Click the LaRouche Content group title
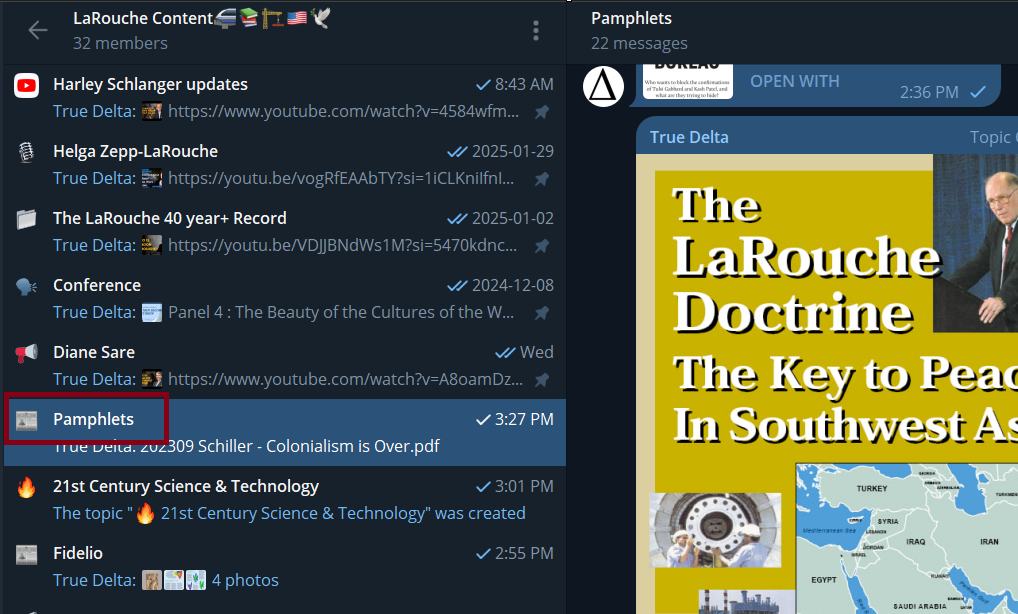The image size is (1018, 614). (x=143, y=18)
